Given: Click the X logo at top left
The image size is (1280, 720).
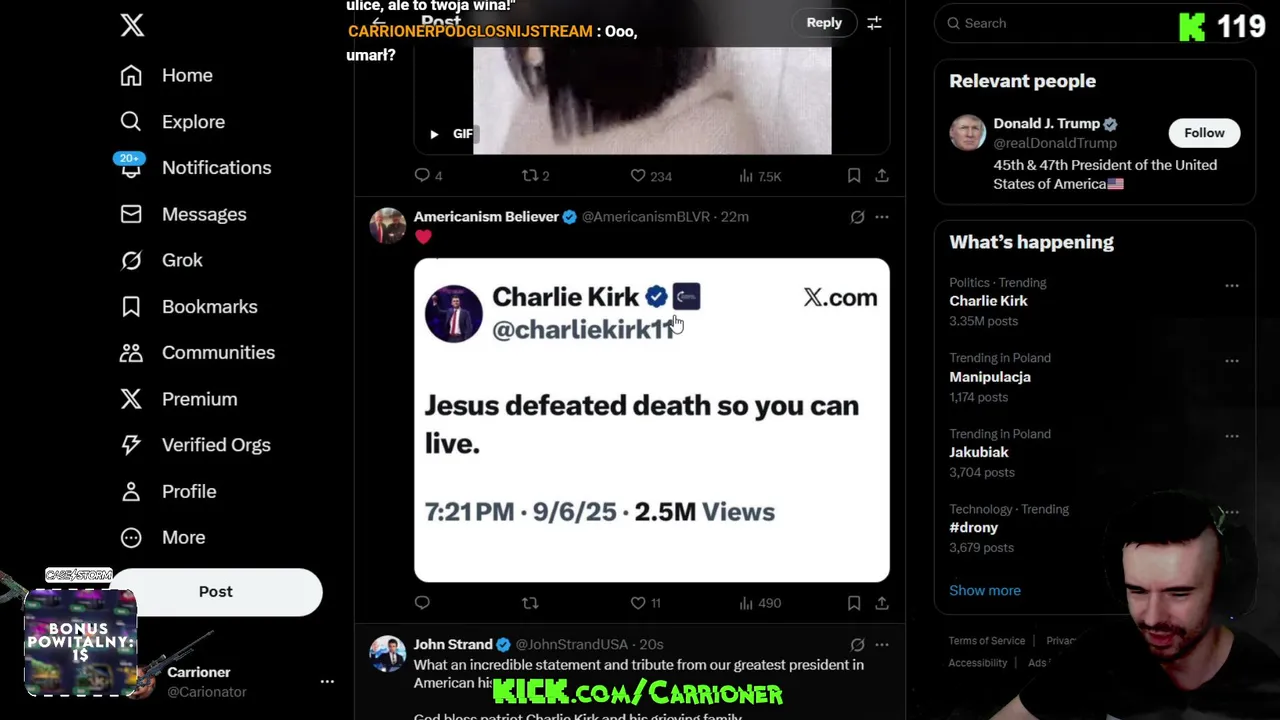Looking at the screenshot, I should click(132, 25).
